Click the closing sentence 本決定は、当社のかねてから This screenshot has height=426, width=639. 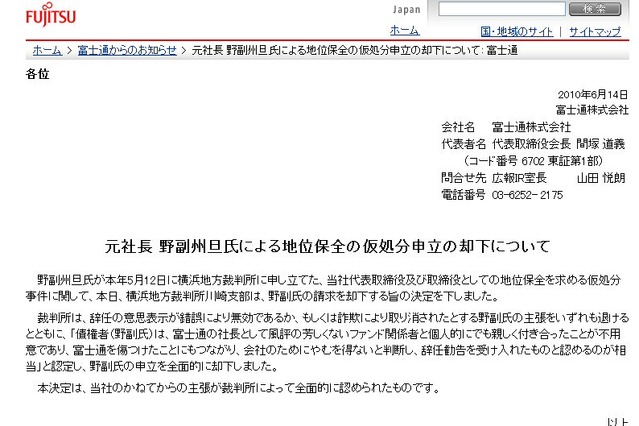[x=238, y=388]
